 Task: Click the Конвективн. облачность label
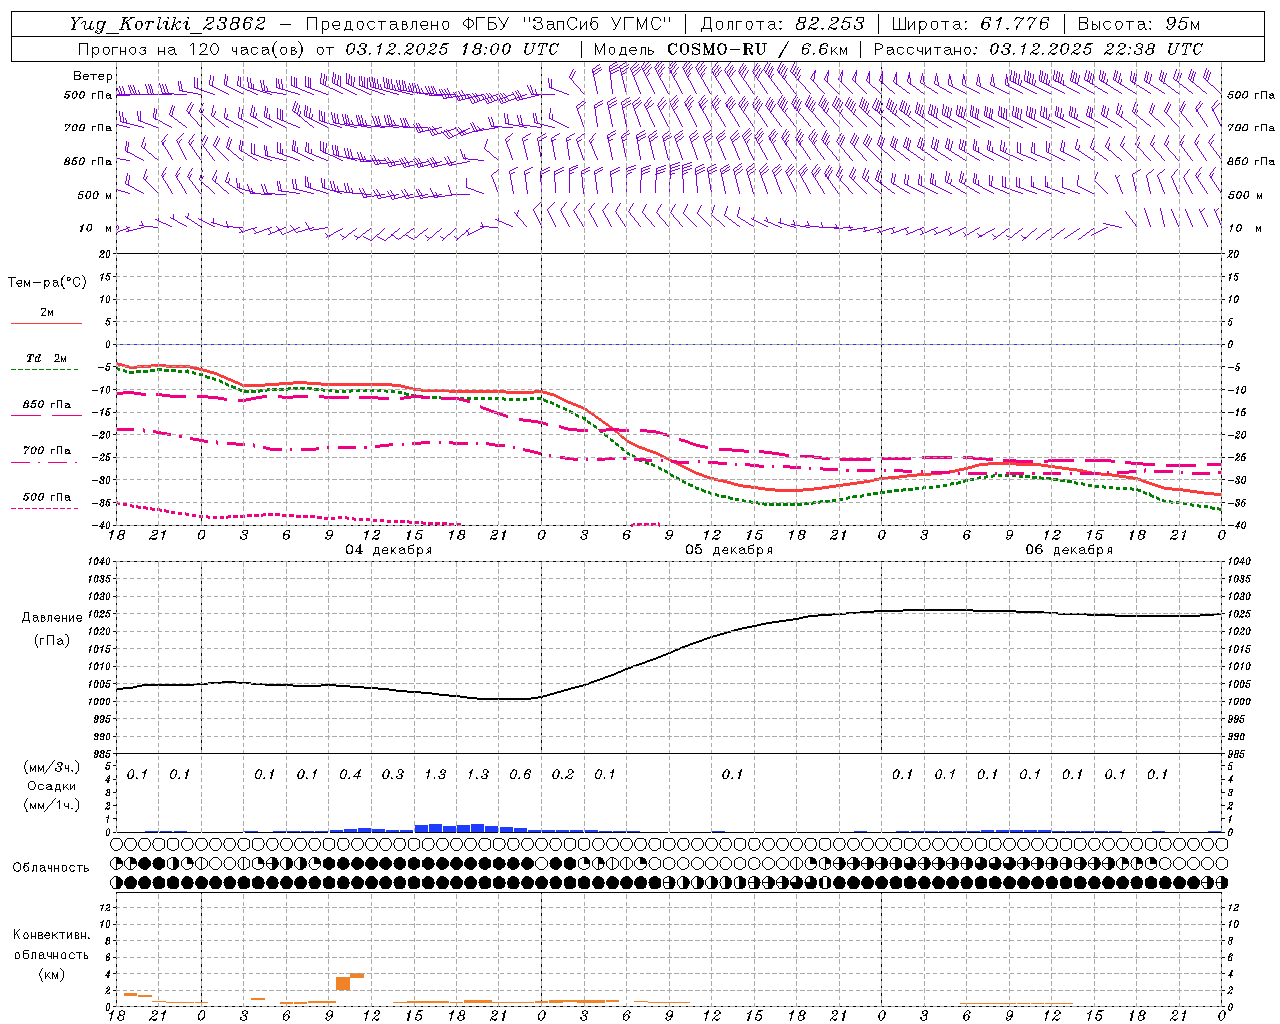point(51,945)
